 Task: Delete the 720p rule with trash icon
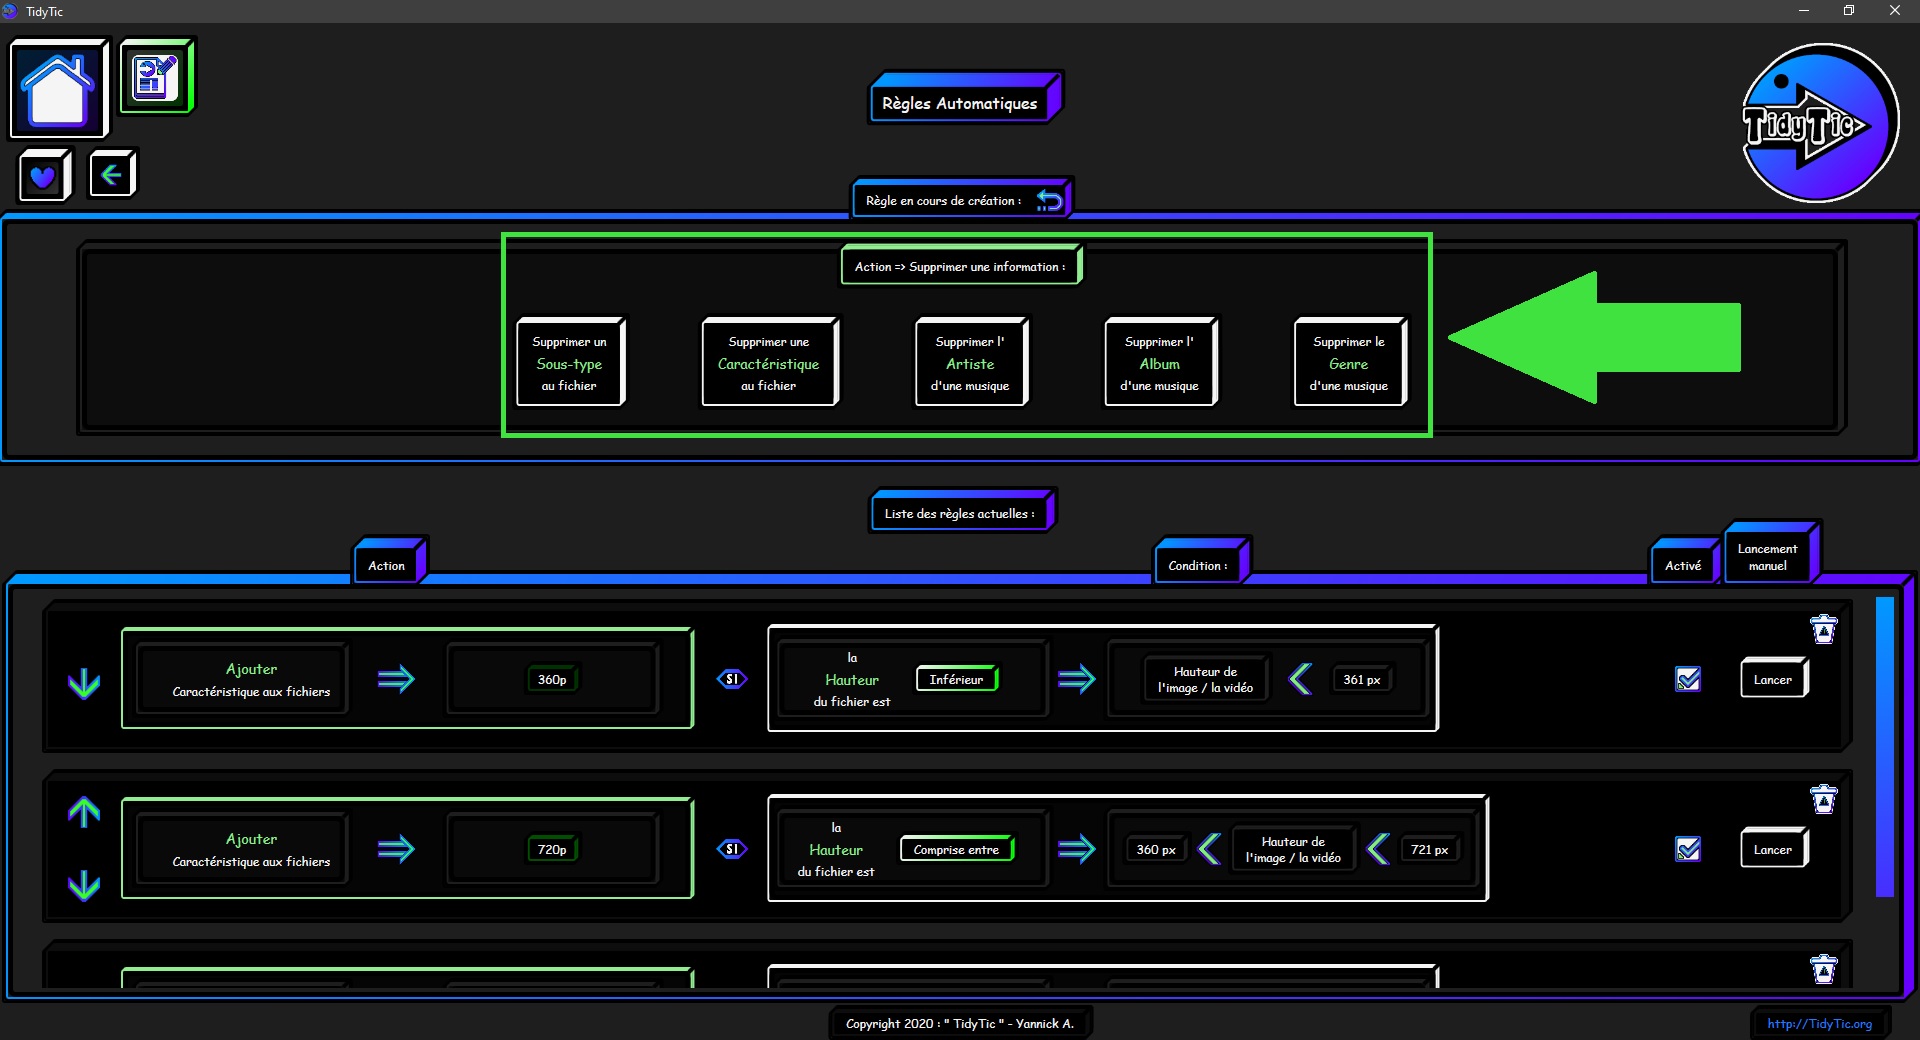click(1823, 800)
